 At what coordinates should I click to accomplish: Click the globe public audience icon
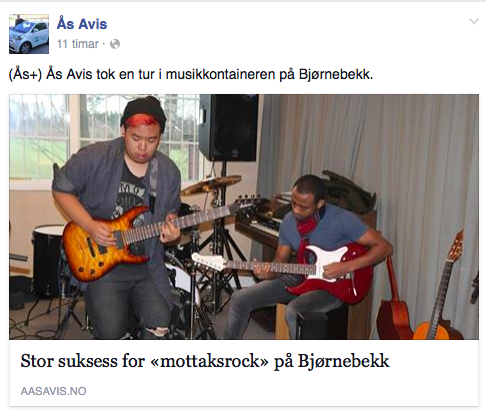coord(115,44)
